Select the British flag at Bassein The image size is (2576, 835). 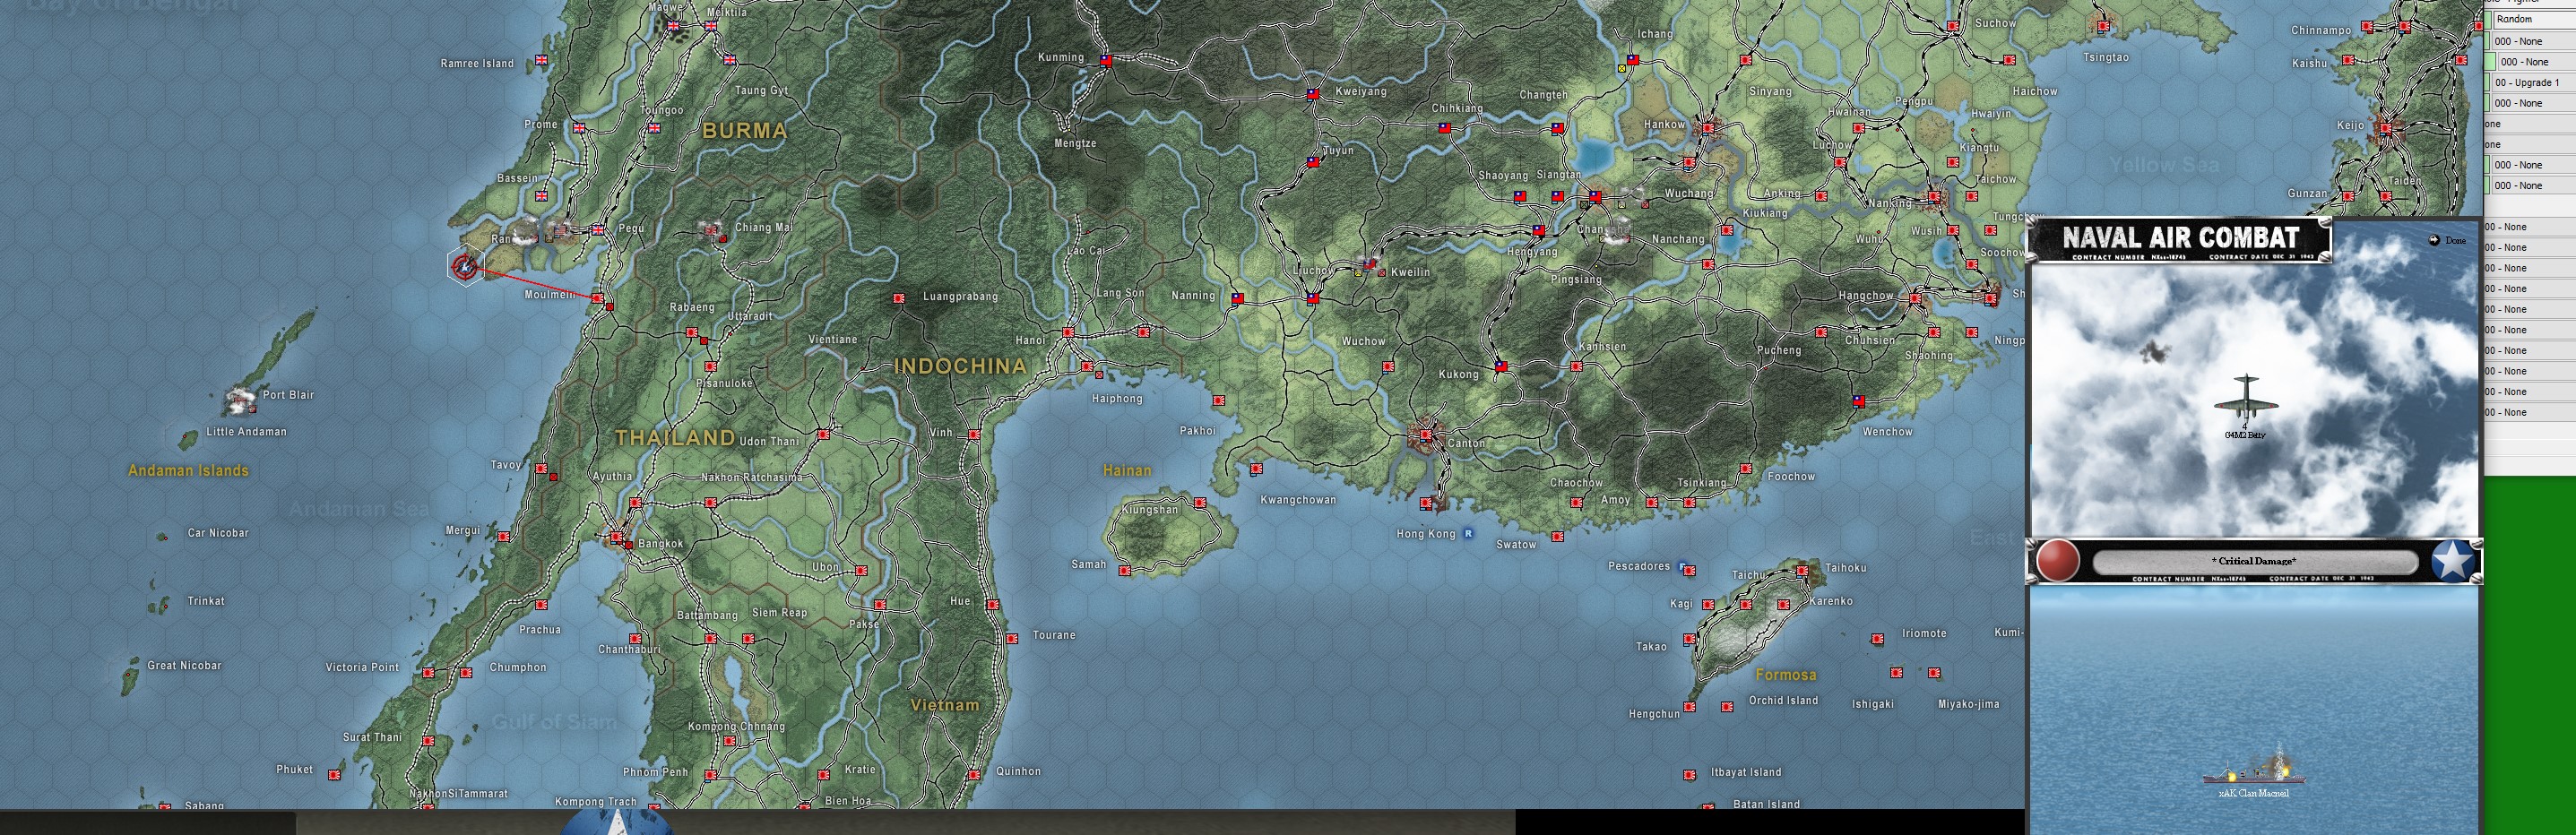tap(542, 197)
